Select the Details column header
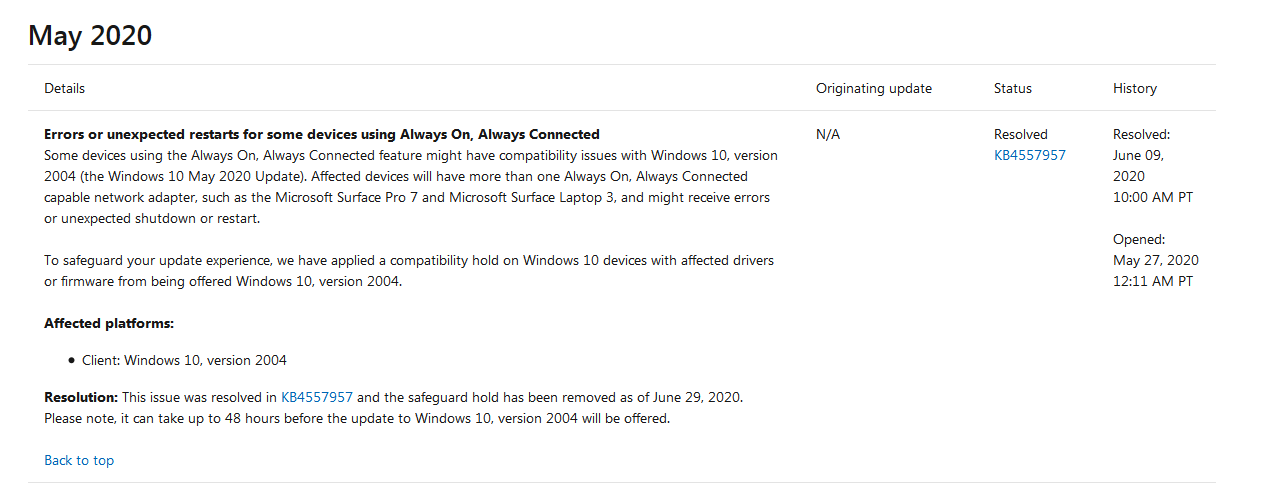 click(64, 88)
